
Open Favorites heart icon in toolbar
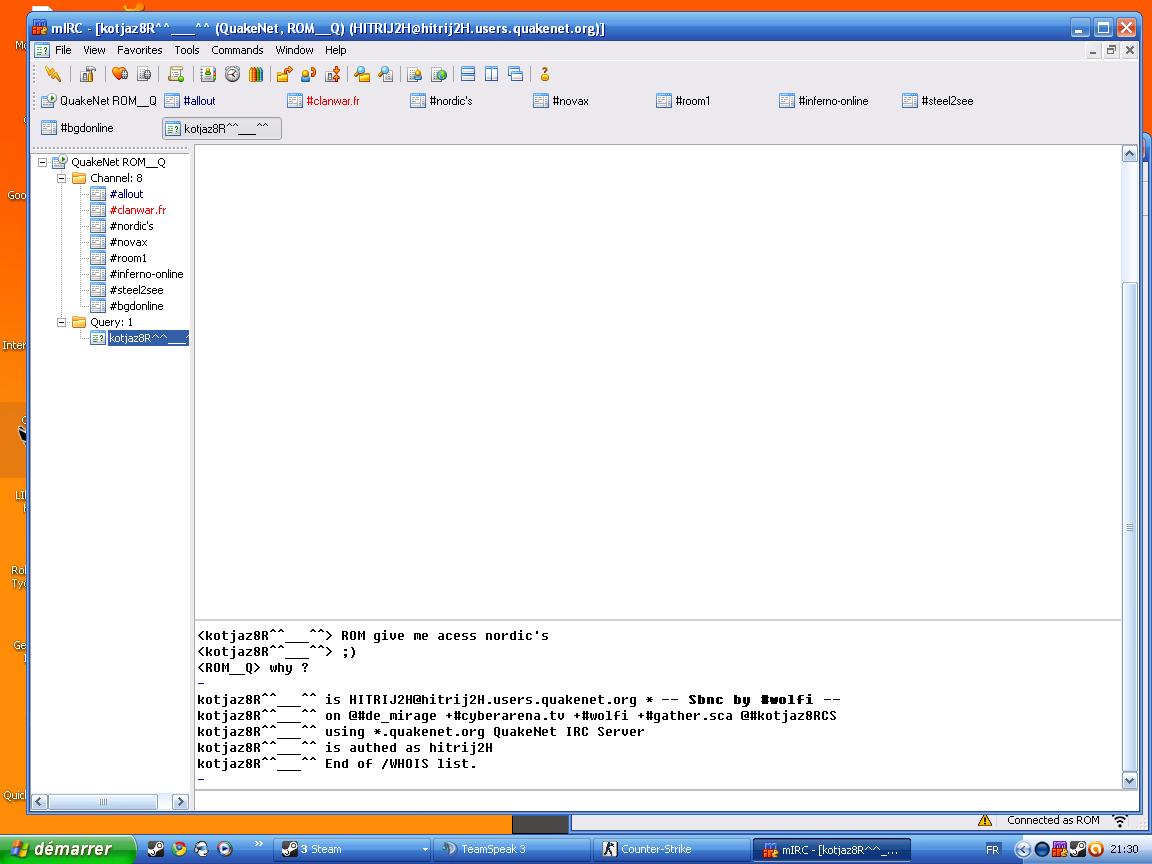click(119, 74)
